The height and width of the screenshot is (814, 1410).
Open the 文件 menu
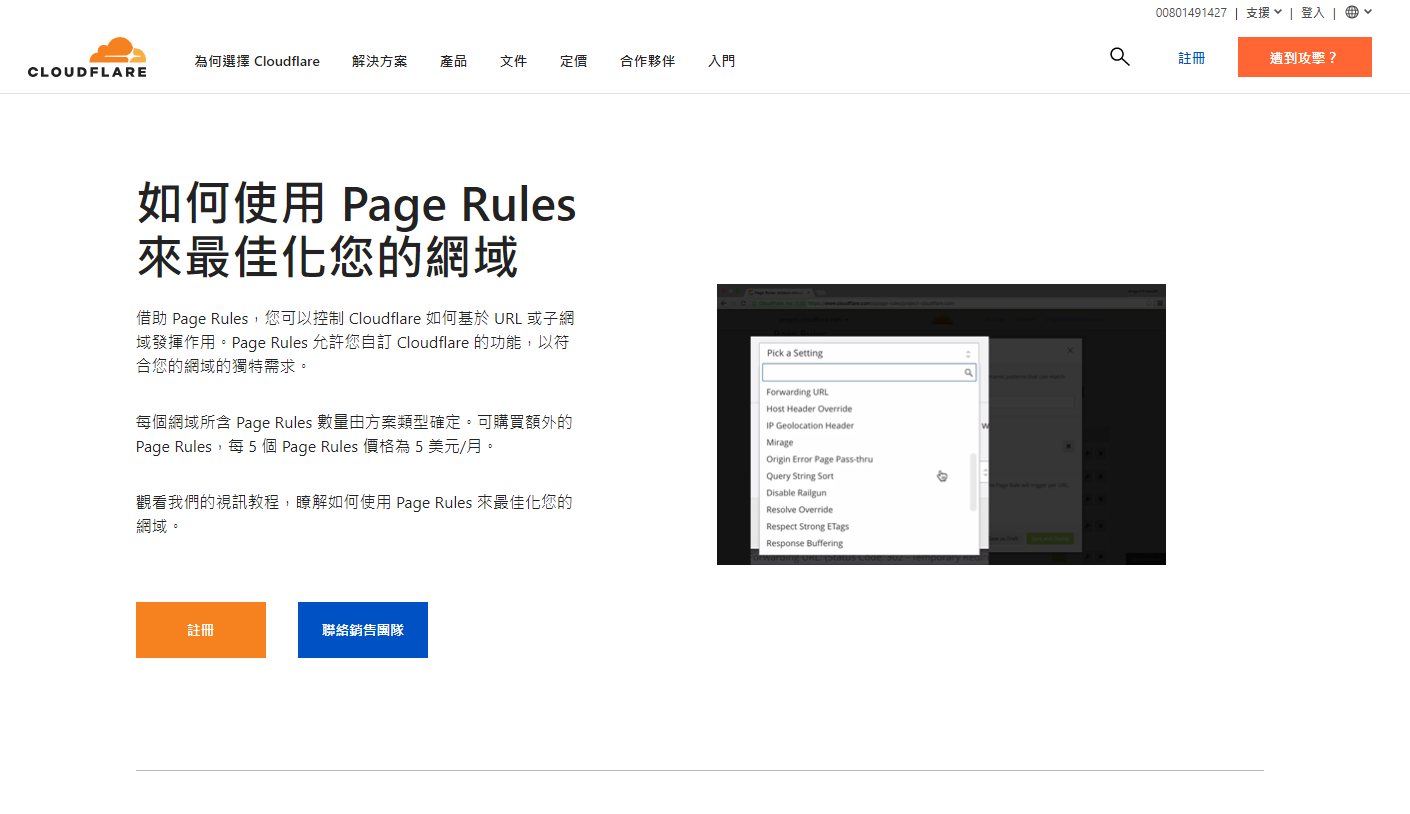point(514,61)
